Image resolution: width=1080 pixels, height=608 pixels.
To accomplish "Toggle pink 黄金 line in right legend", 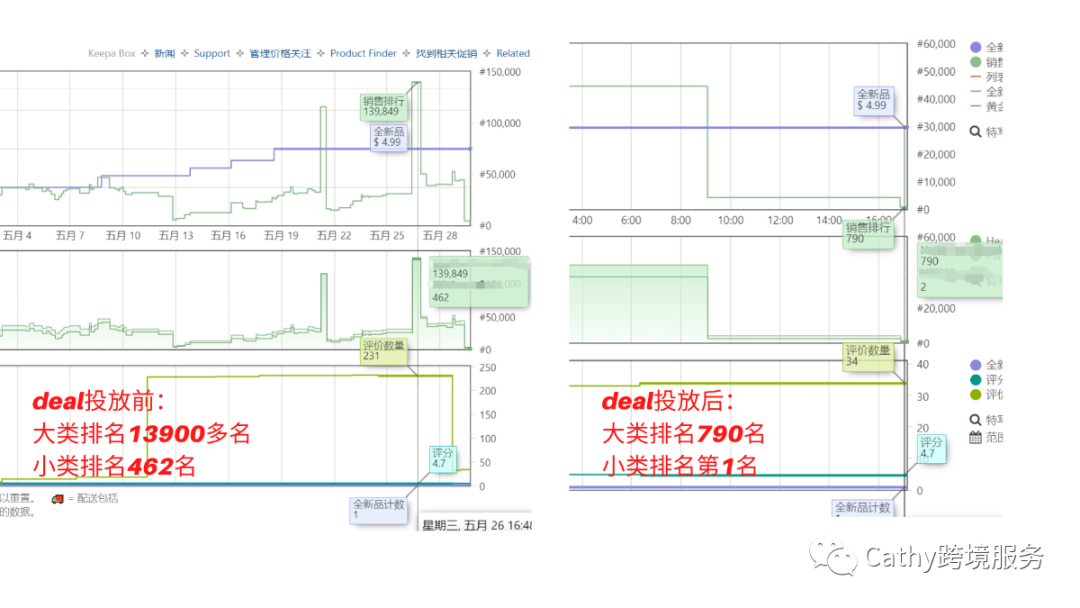I will 975,106.
